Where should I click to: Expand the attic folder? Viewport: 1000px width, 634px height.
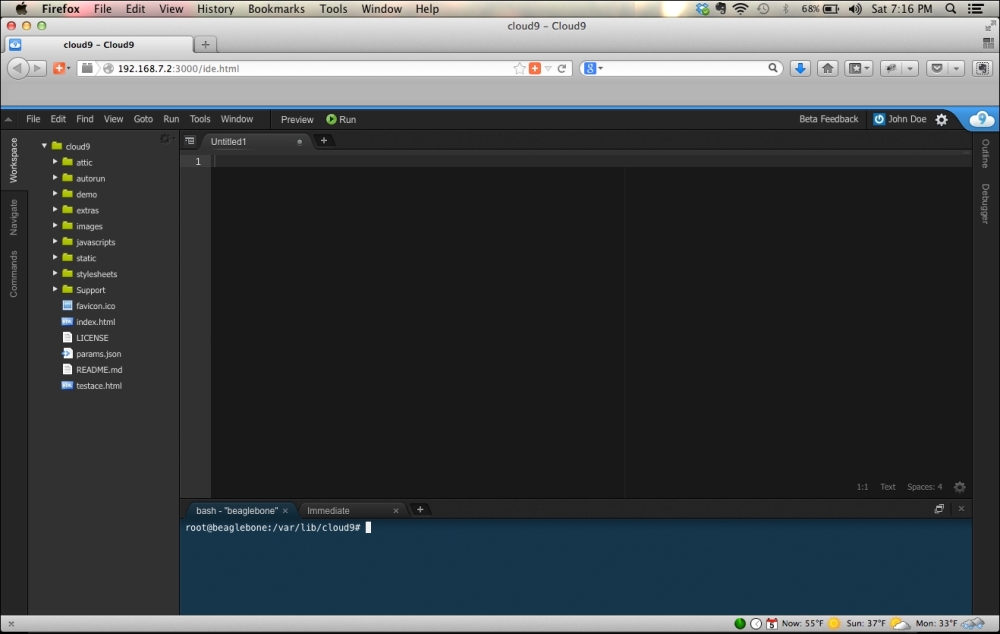tap(56, 162)
